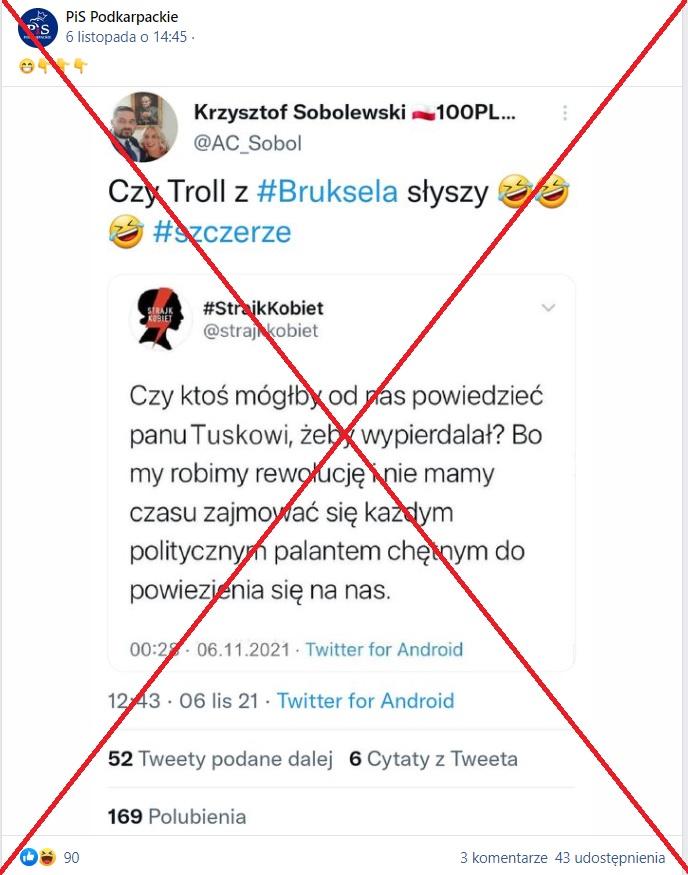Open the #Bruksela hashtag
This screenshot has width=688, height=875.
click(x=327, y=191)
